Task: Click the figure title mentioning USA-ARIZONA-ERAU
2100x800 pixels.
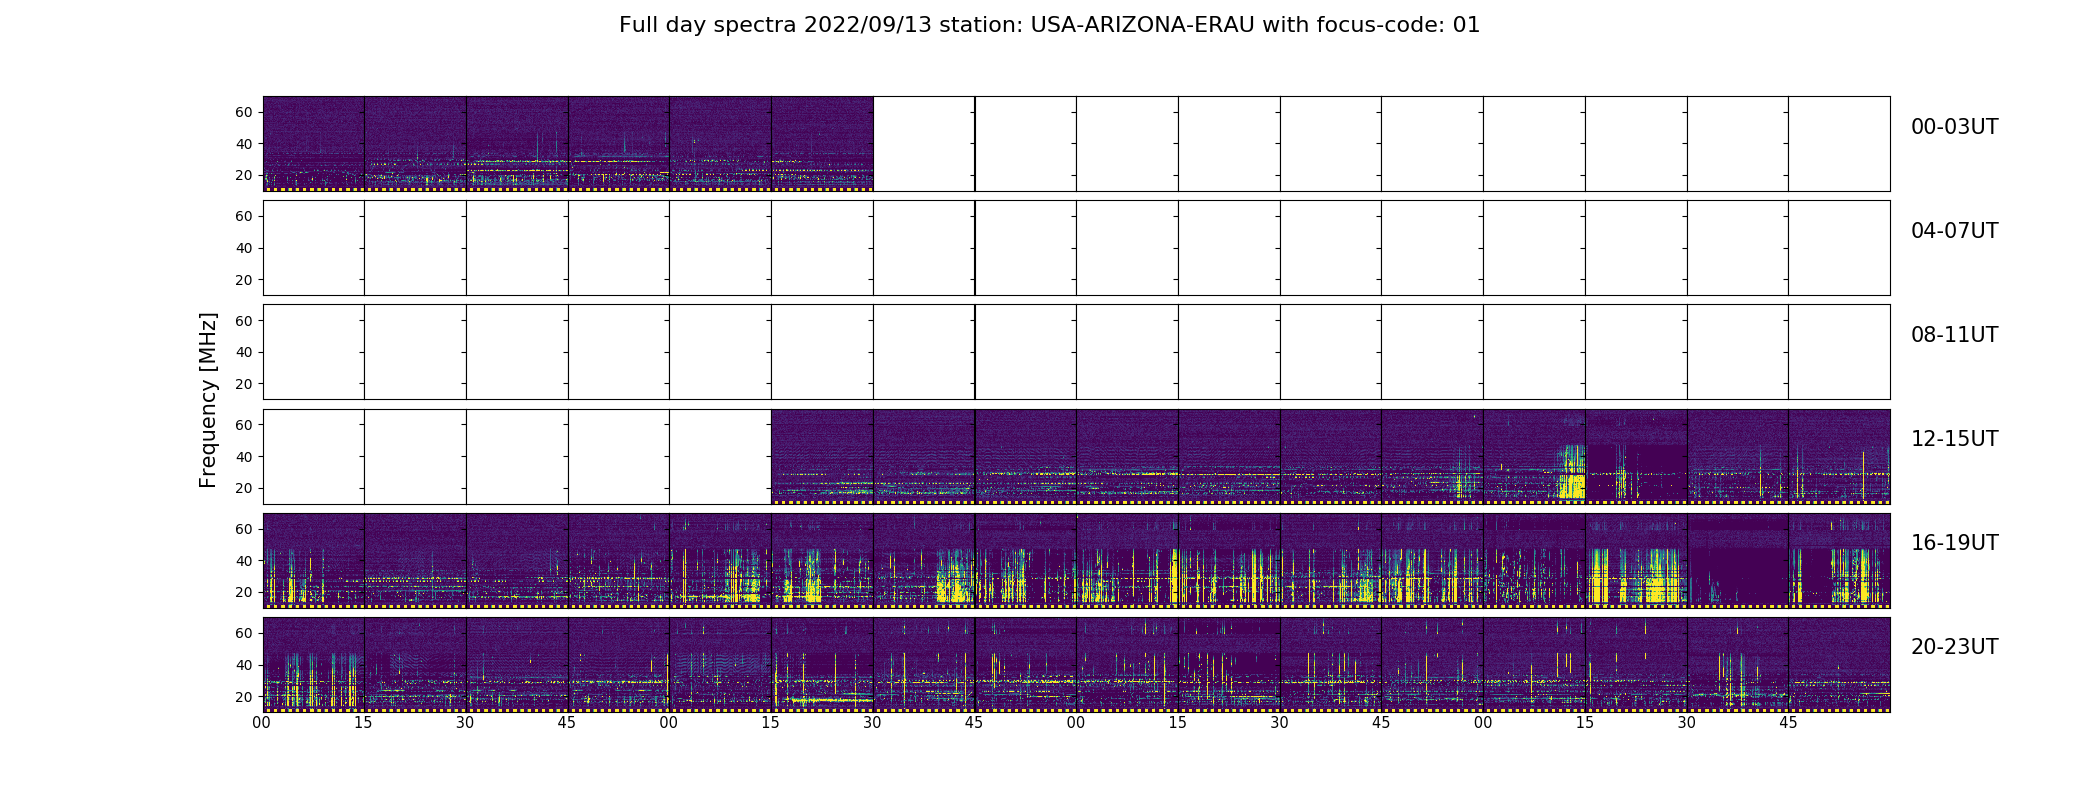Action: tap(1049, 25)
